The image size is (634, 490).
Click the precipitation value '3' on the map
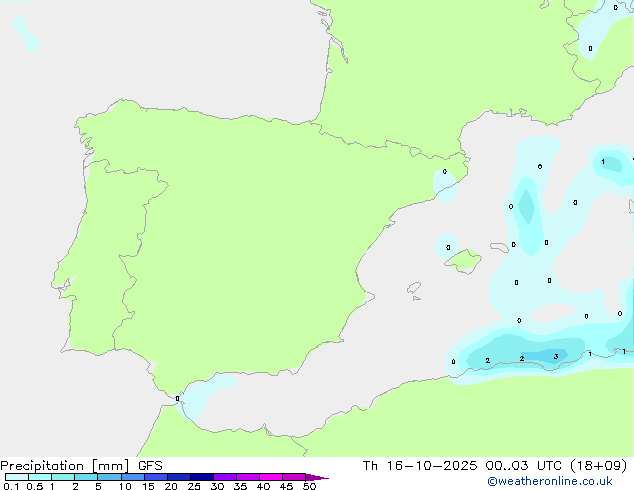click(556, 357)
